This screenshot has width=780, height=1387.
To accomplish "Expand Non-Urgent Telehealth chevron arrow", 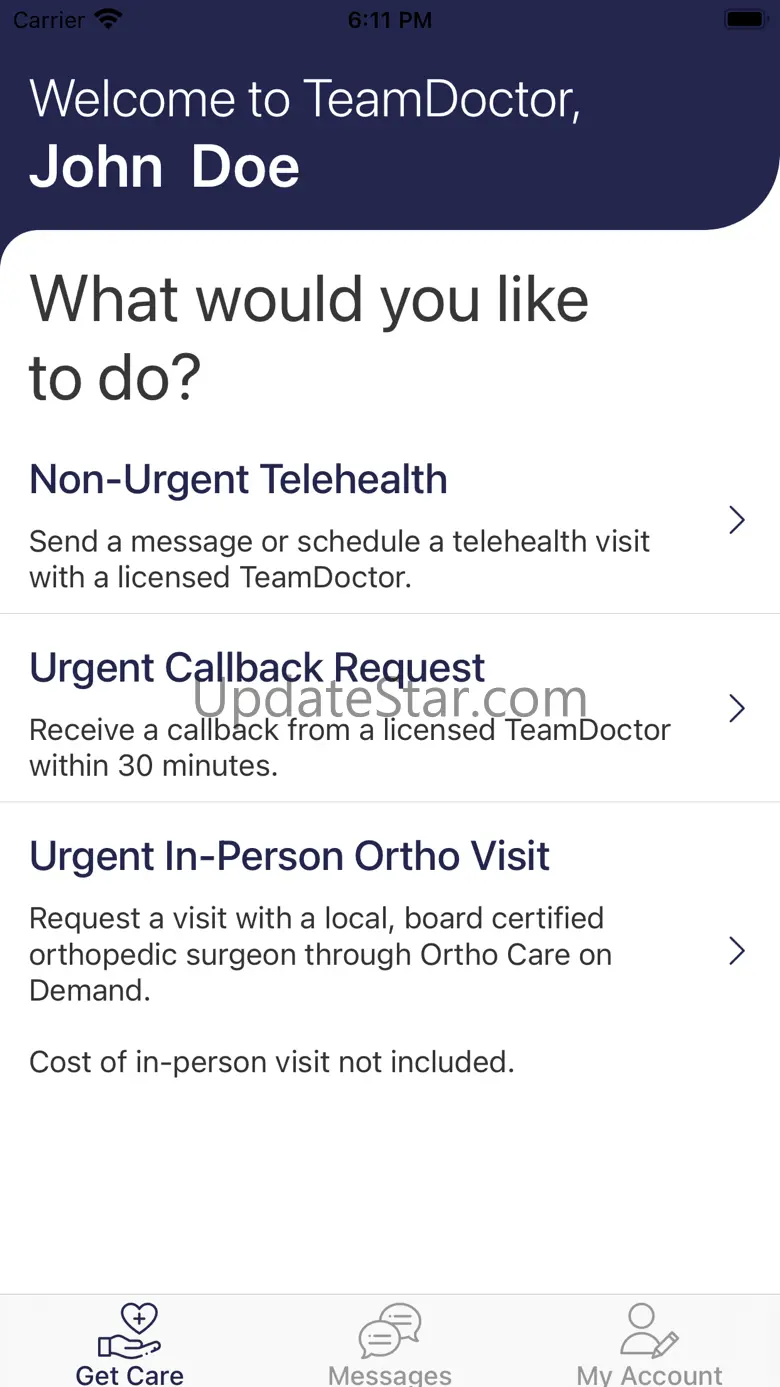I will pos(737,520).
